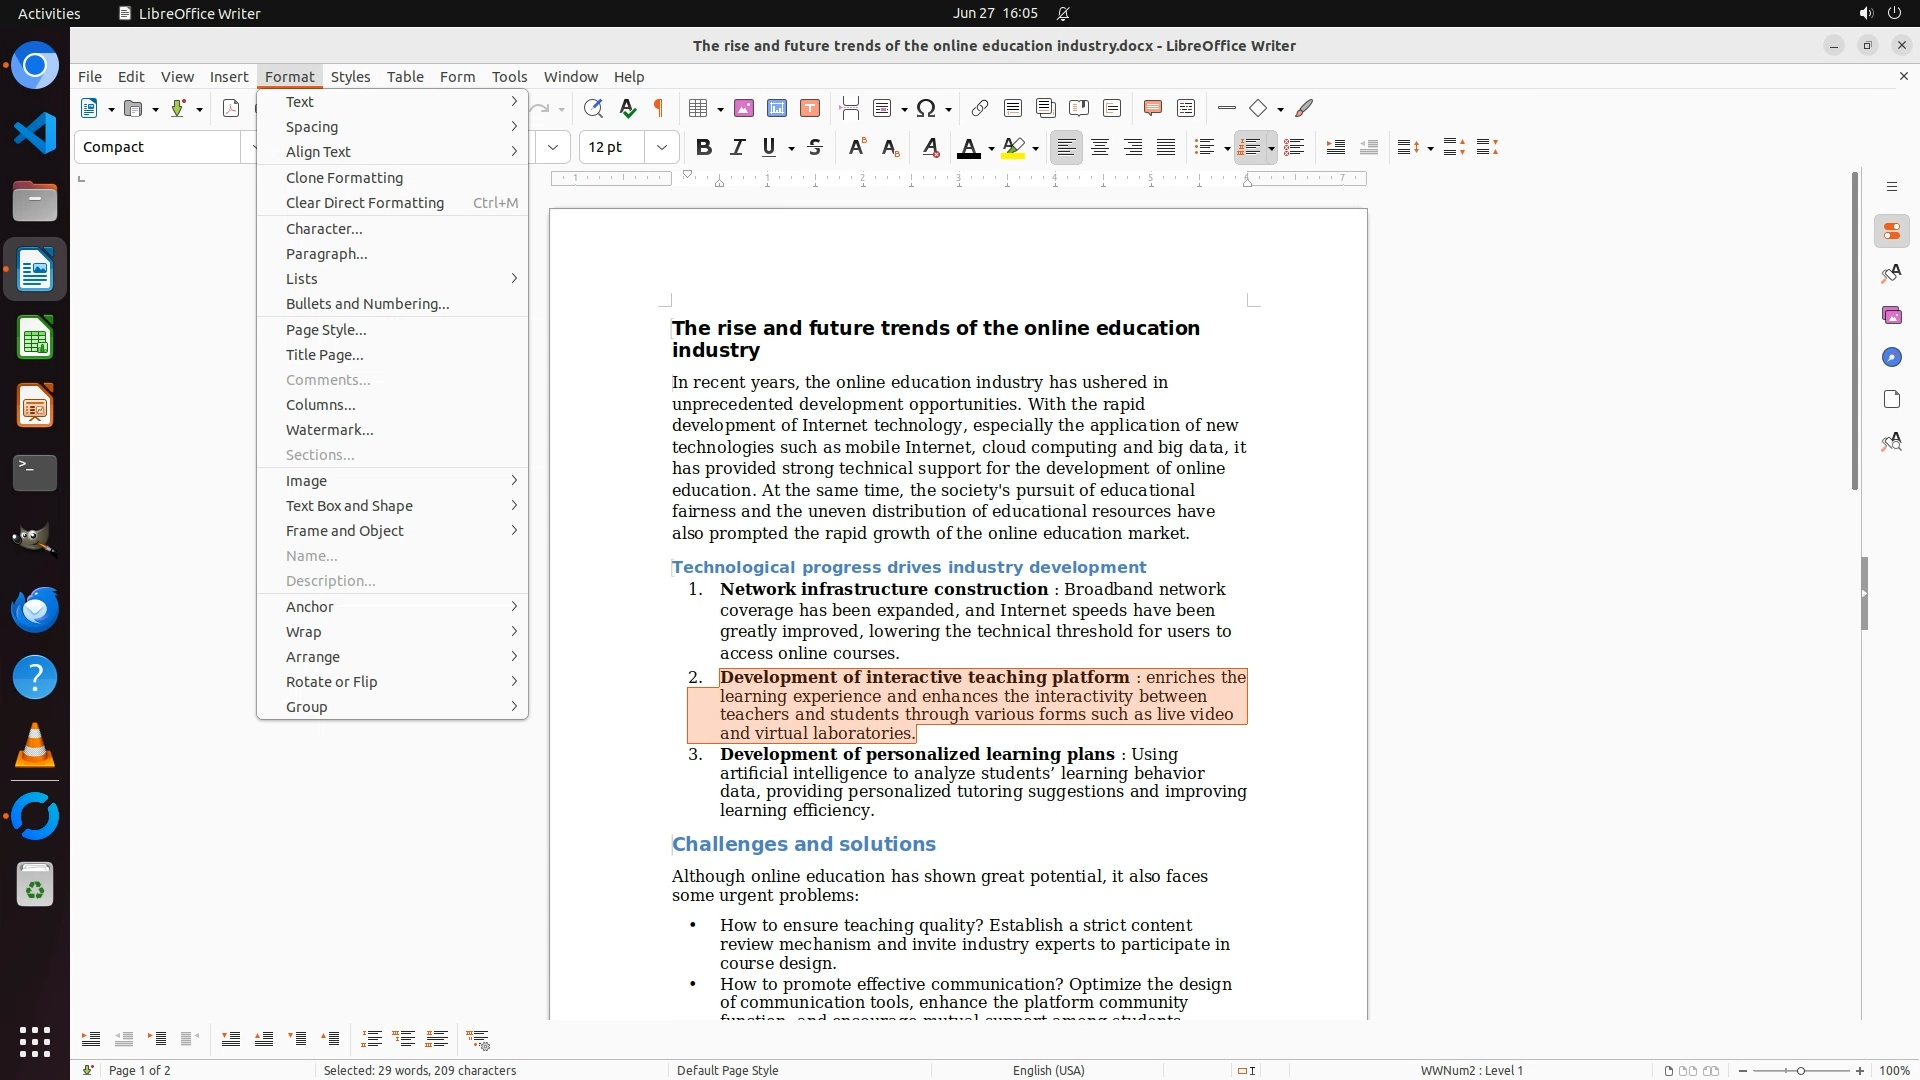Select the Paragraph... menu entry
1920x1080 pixels.
[326, 254]
